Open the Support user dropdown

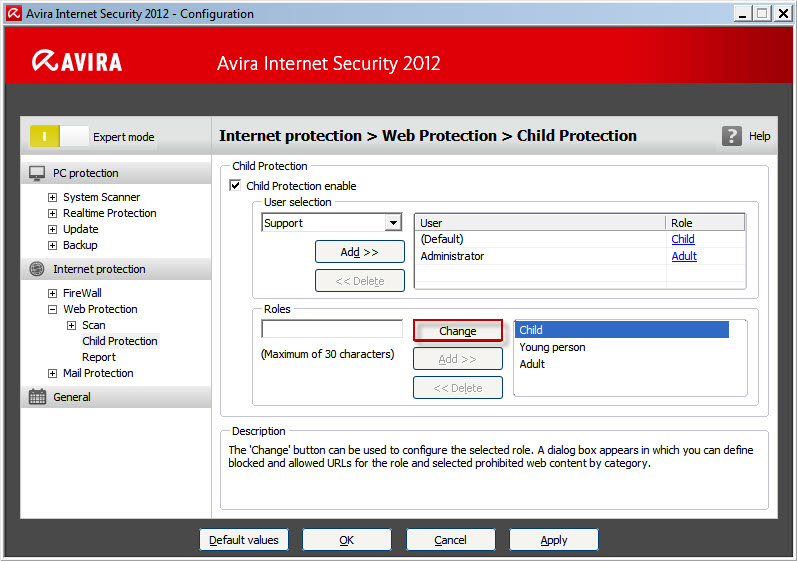pyautogui.click(x=393, y=223)
